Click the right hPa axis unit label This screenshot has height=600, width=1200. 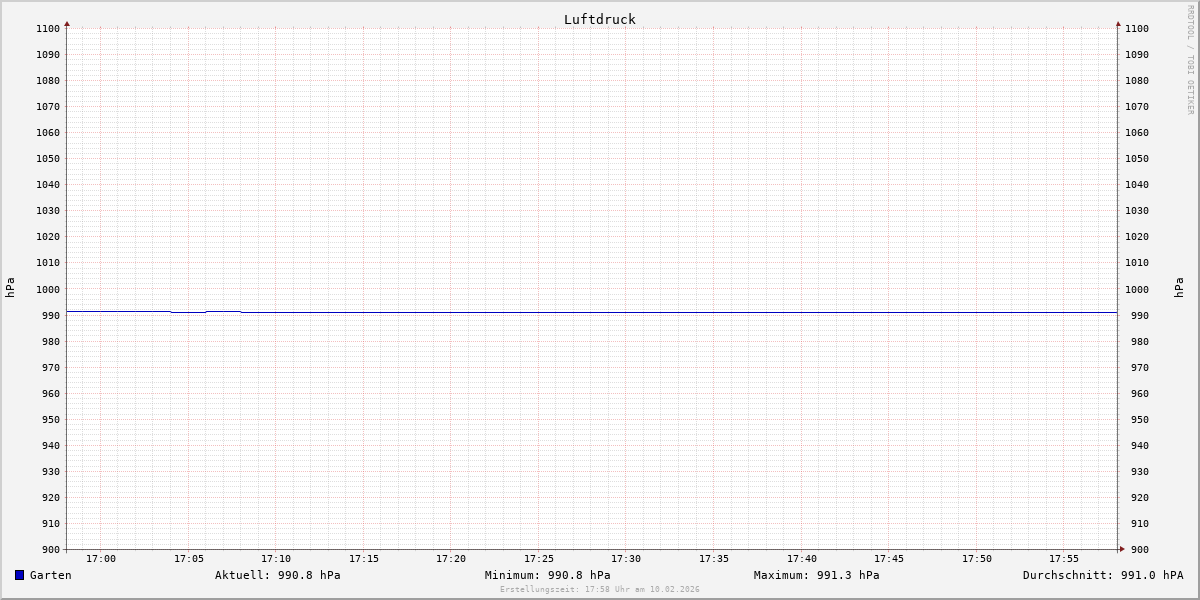point(1179,288)
